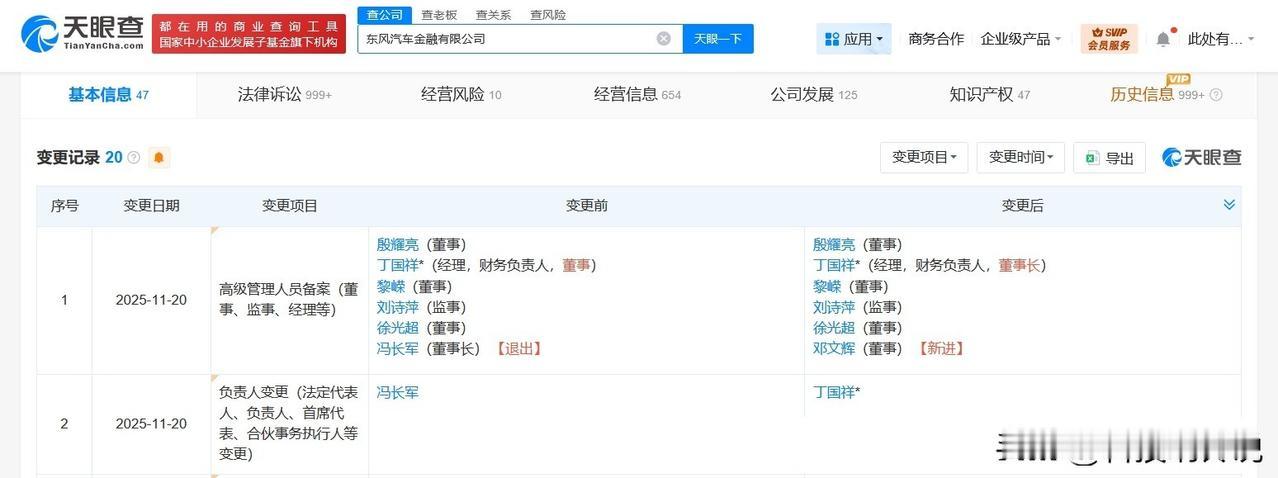
Task: Open 丁国祥 董事长 link in 变更后 row 1
Action: click(x=834, y=265)
